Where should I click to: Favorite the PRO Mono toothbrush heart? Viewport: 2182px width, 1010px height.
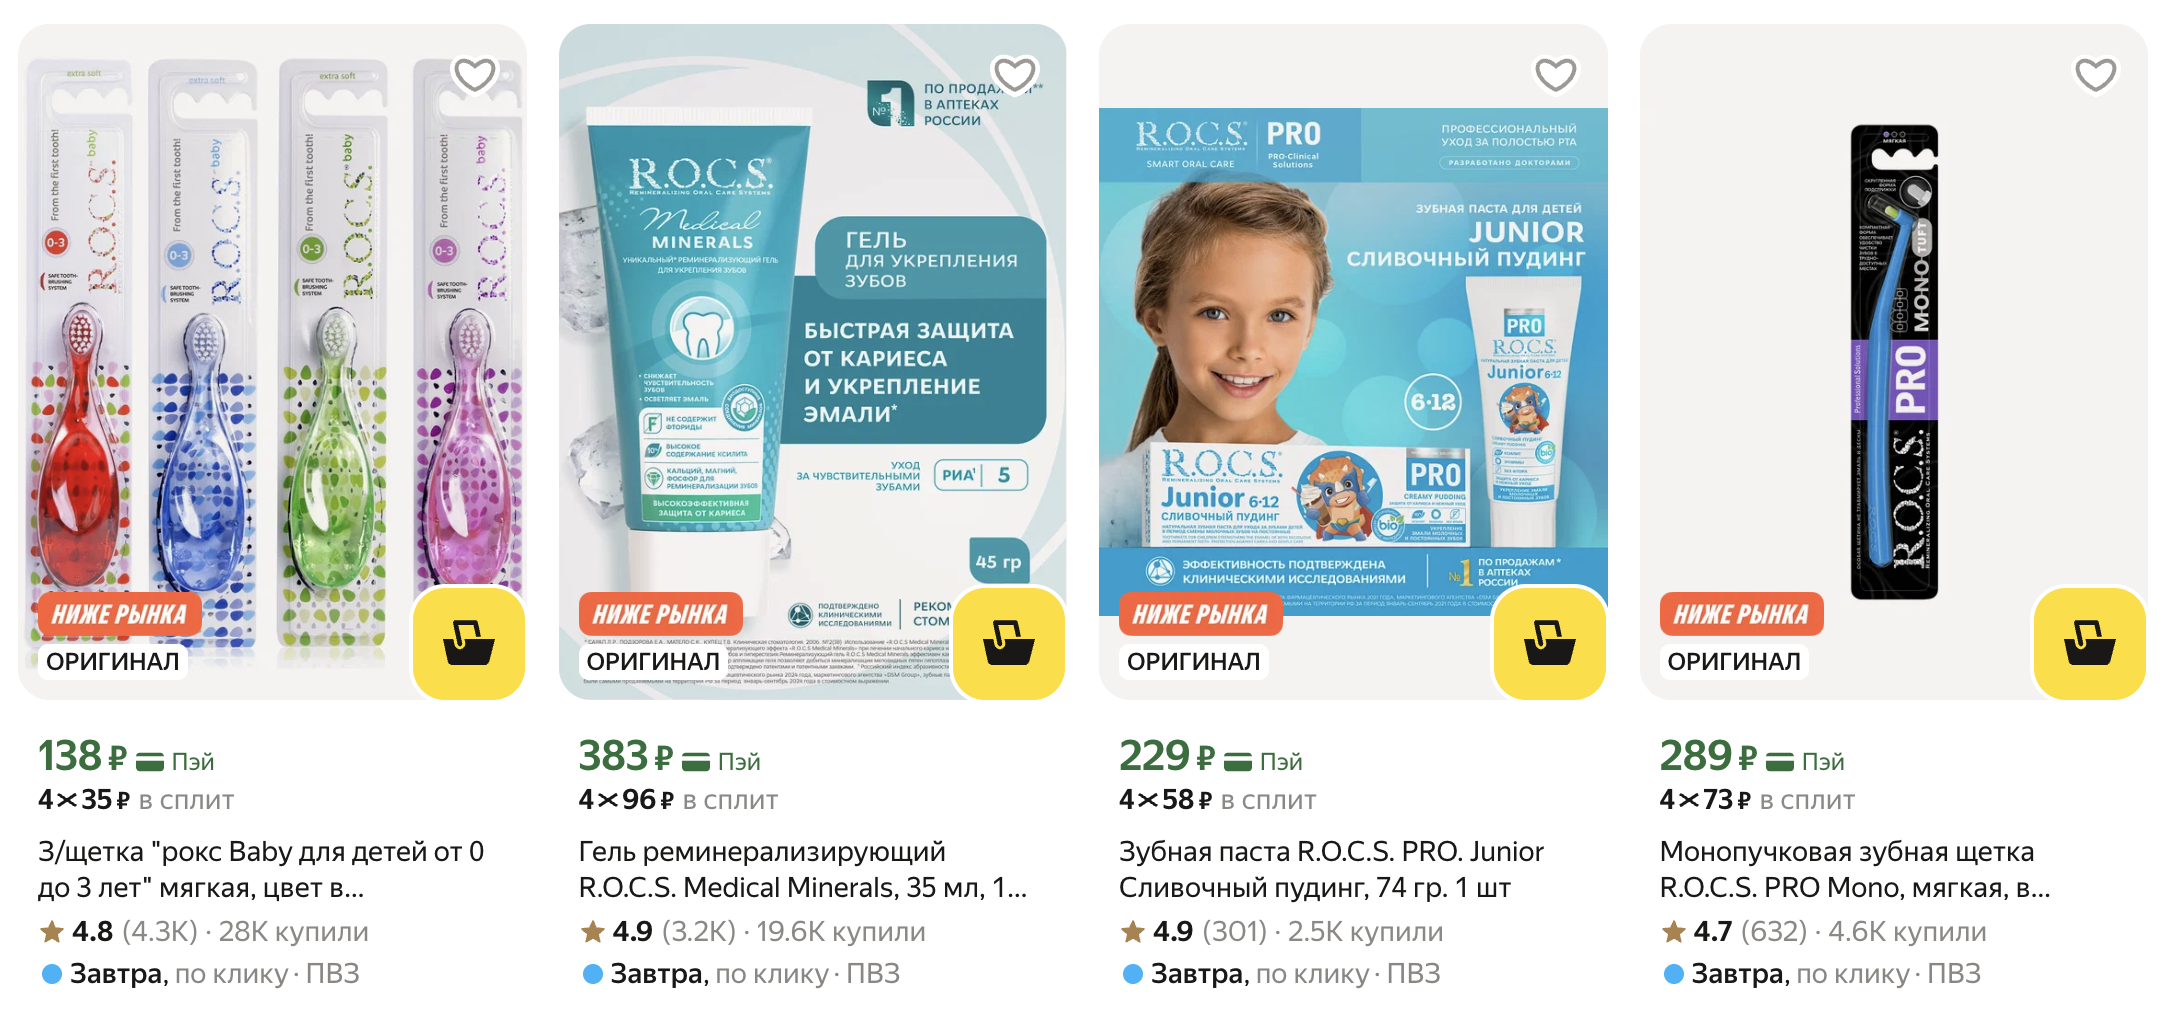coord(2095,74)
